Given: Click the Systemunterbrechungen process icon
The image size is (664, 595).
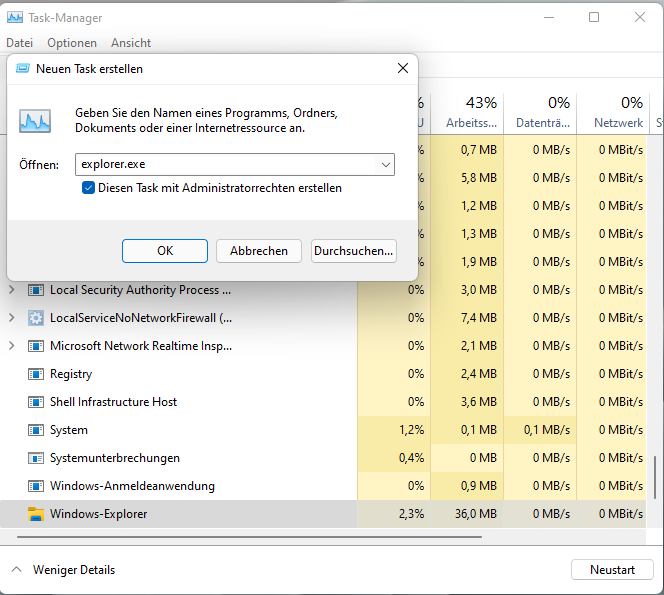Looking at the screenshot, I should point(36,458).
